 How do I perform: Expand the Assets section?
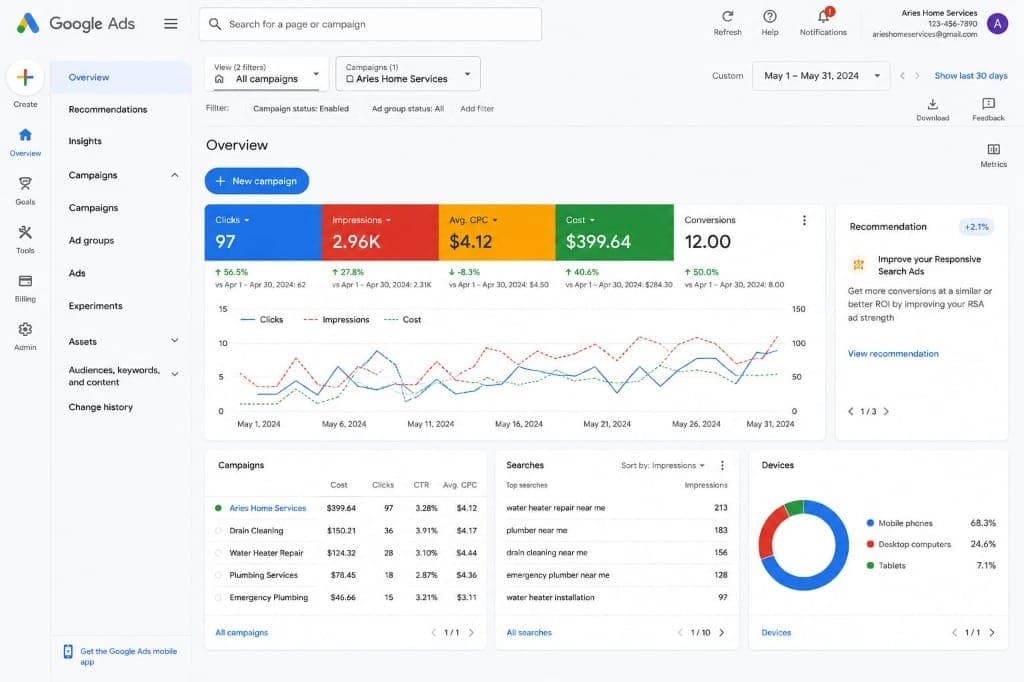174,341
